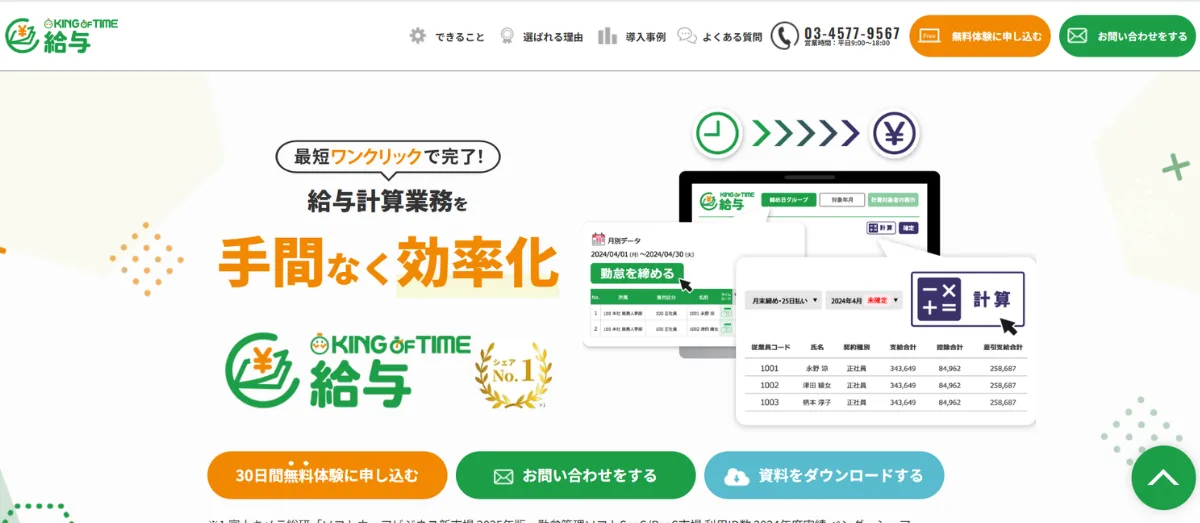This screenshot has height=523, width=1200.
Task: Click the medal icon beside 選ばれる理由
Action: click(x=507, y=36)
